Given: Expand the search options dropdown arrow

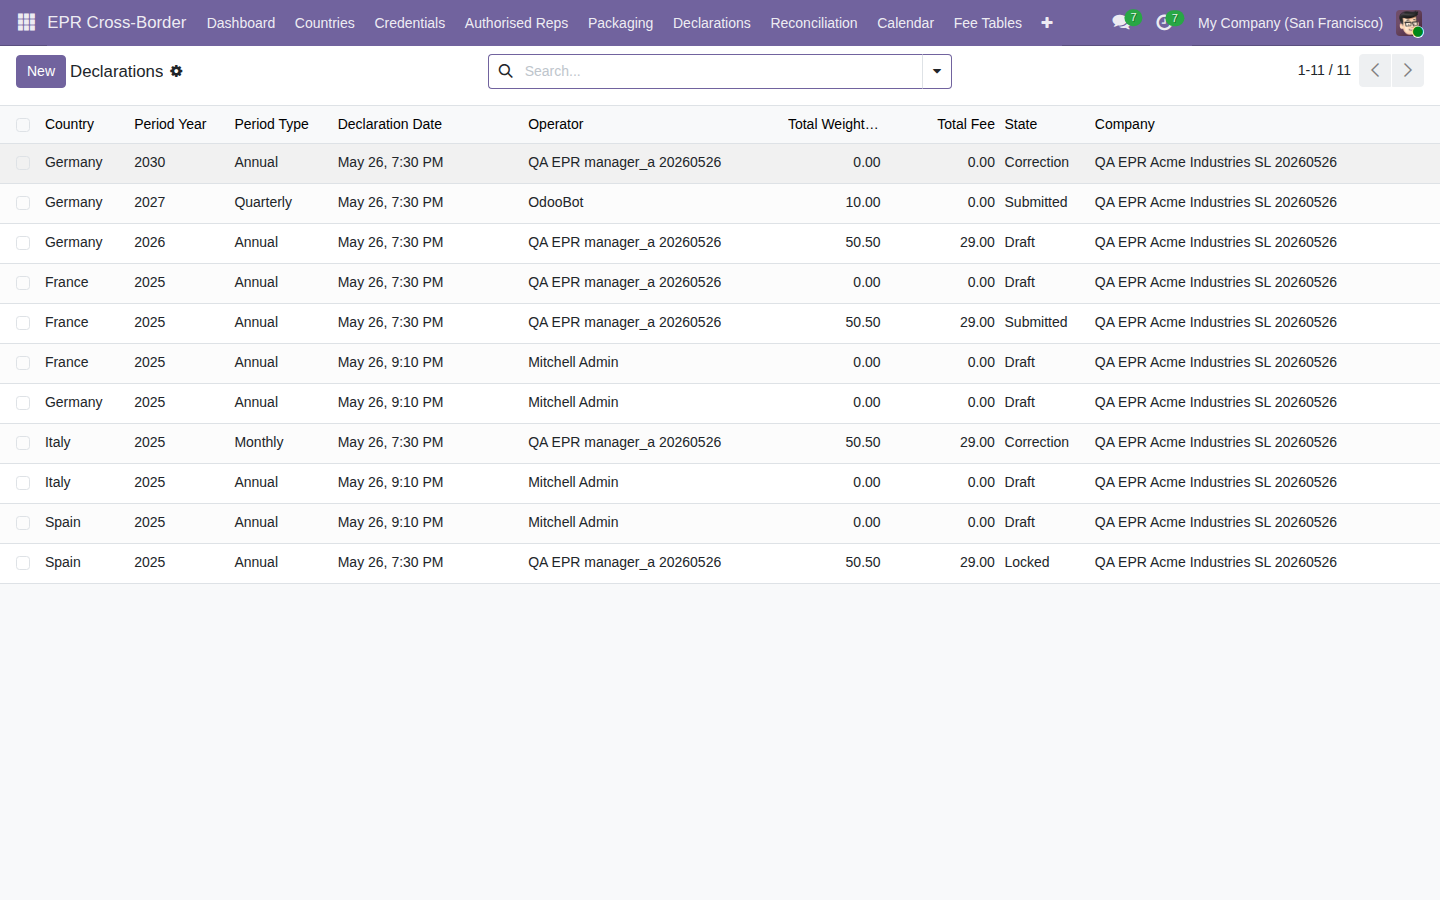Looking at the screenshot, I should click(937, 71).
